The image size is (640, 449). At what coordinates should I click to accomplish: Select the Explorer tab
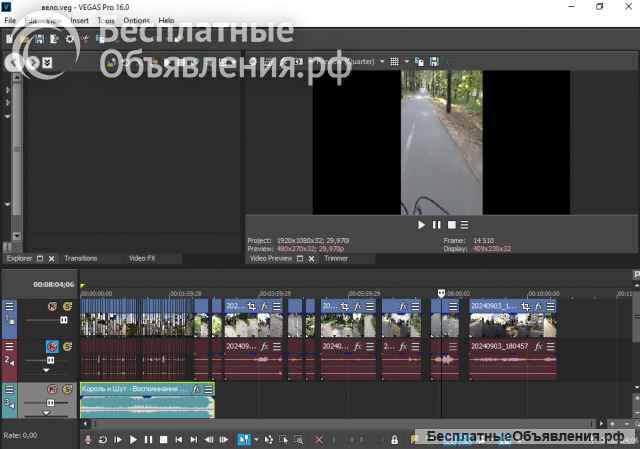point(19,259)
